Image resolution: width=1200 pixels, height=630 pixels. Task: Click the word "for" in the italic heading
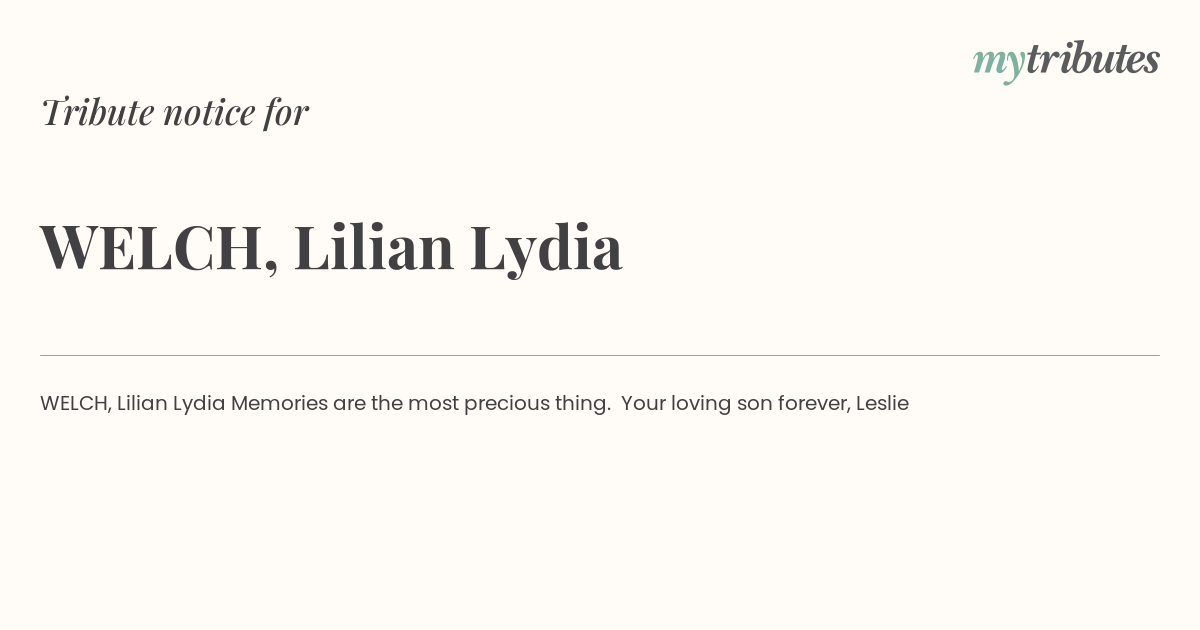tap(286, 112)
